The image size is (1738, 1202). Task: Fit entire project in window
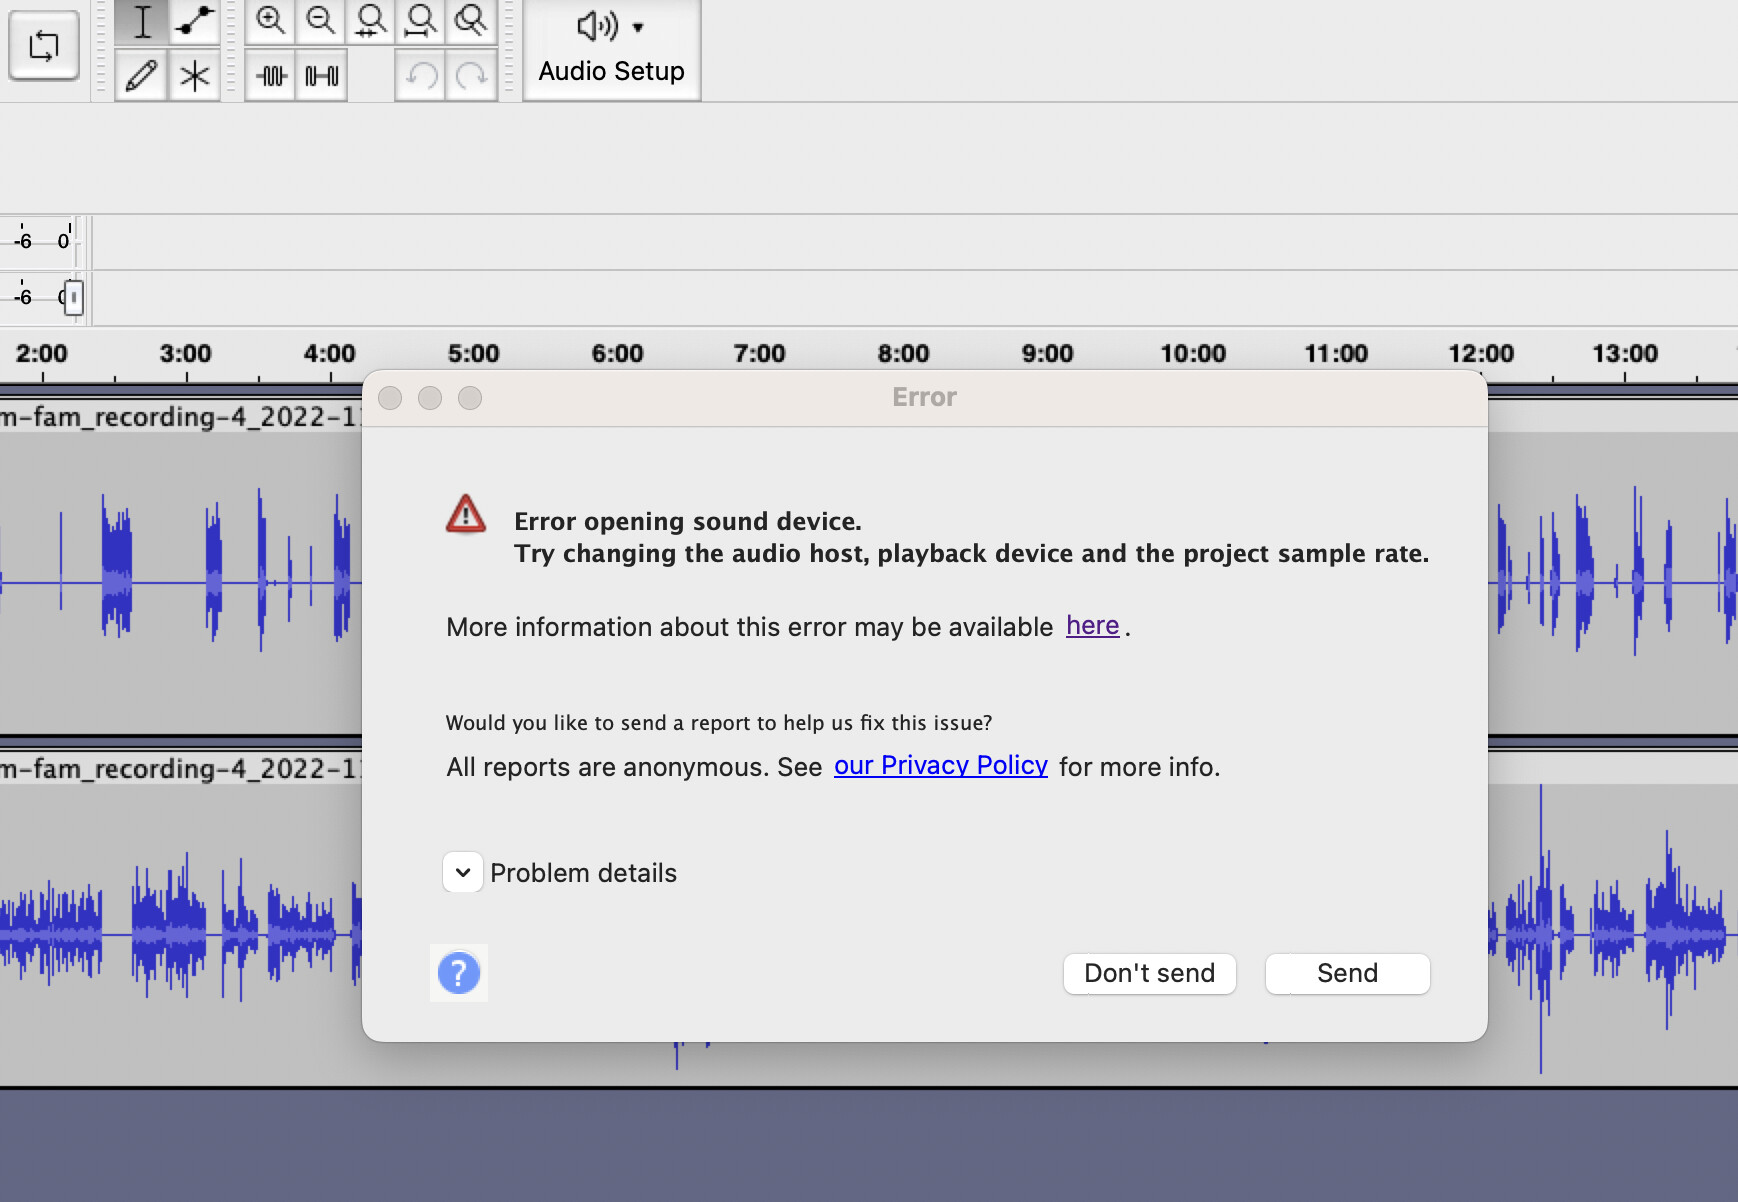point(422,19)
